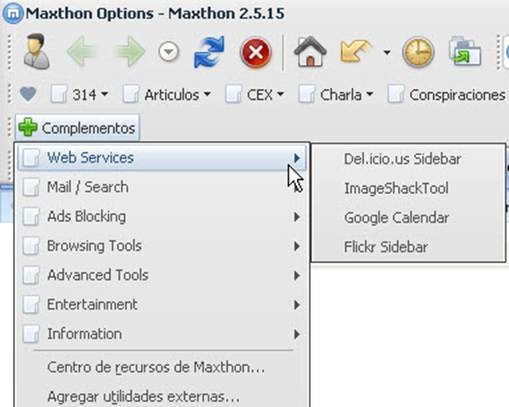Screen dimensions: 509x407
Task: Expand the Articulos bookmarks folder
Action: coord(167,95)
